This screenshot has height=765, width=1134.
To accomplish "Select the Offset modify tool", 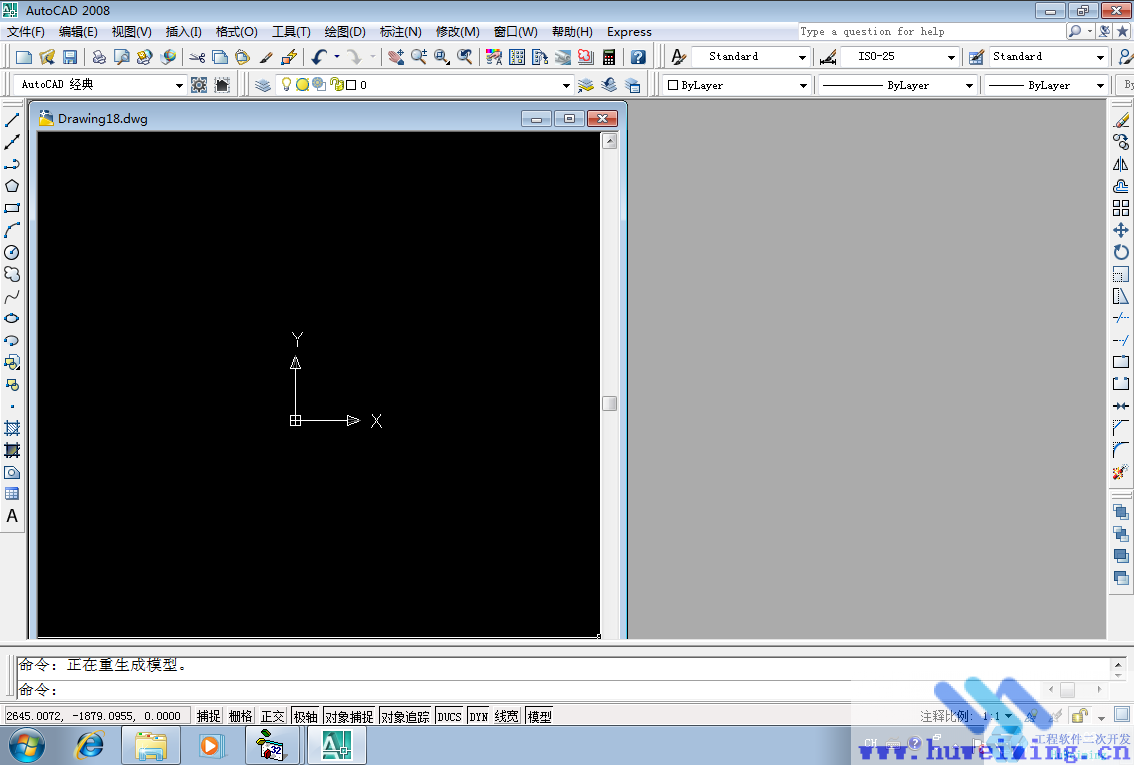I will (x=1121, y=186).
